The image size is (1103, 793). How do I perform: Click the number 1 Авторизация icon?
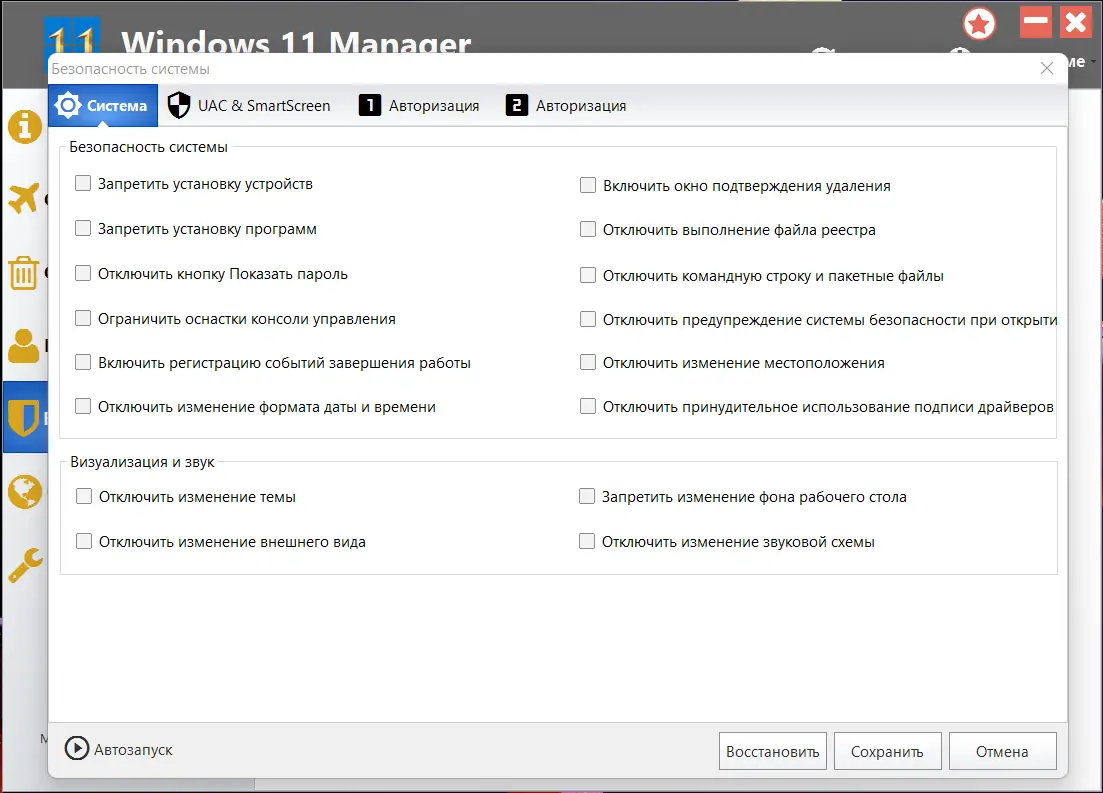[370, 106]
